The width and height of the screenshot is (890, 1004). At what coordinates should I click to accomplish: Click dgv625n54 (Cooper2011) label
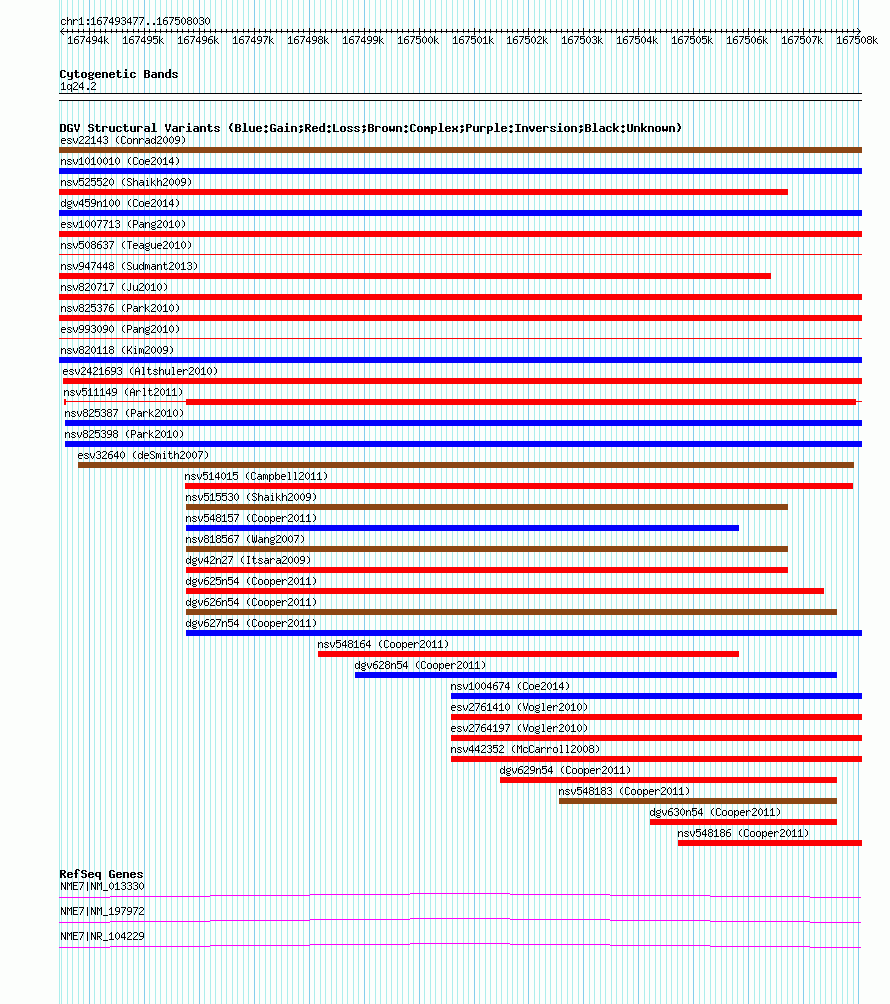(x=251, y=581)
